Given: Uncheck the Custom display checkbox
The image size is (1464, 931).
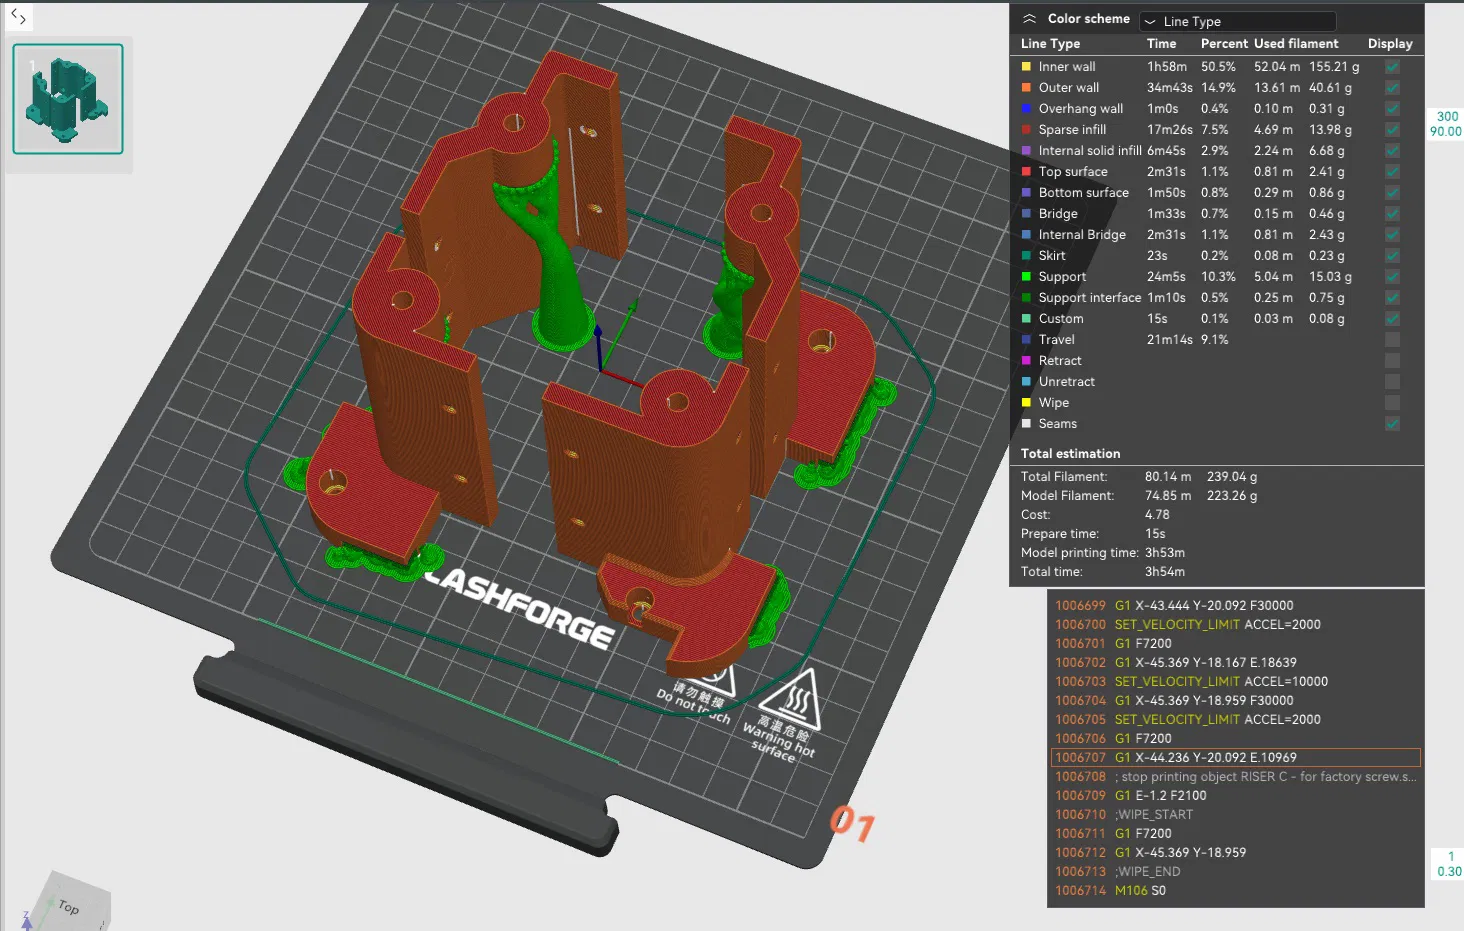Looking at the screenshot, I should click(x=1392, y=319).
